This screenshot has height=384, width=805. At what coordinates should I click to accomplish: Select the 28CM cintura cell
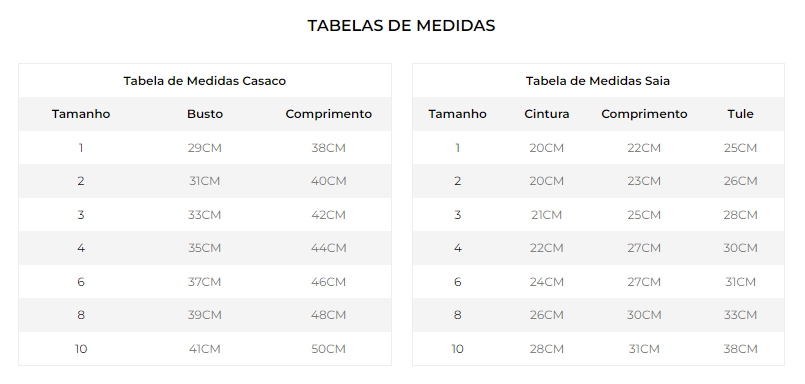pyautogui.click(x=547, y=349)
